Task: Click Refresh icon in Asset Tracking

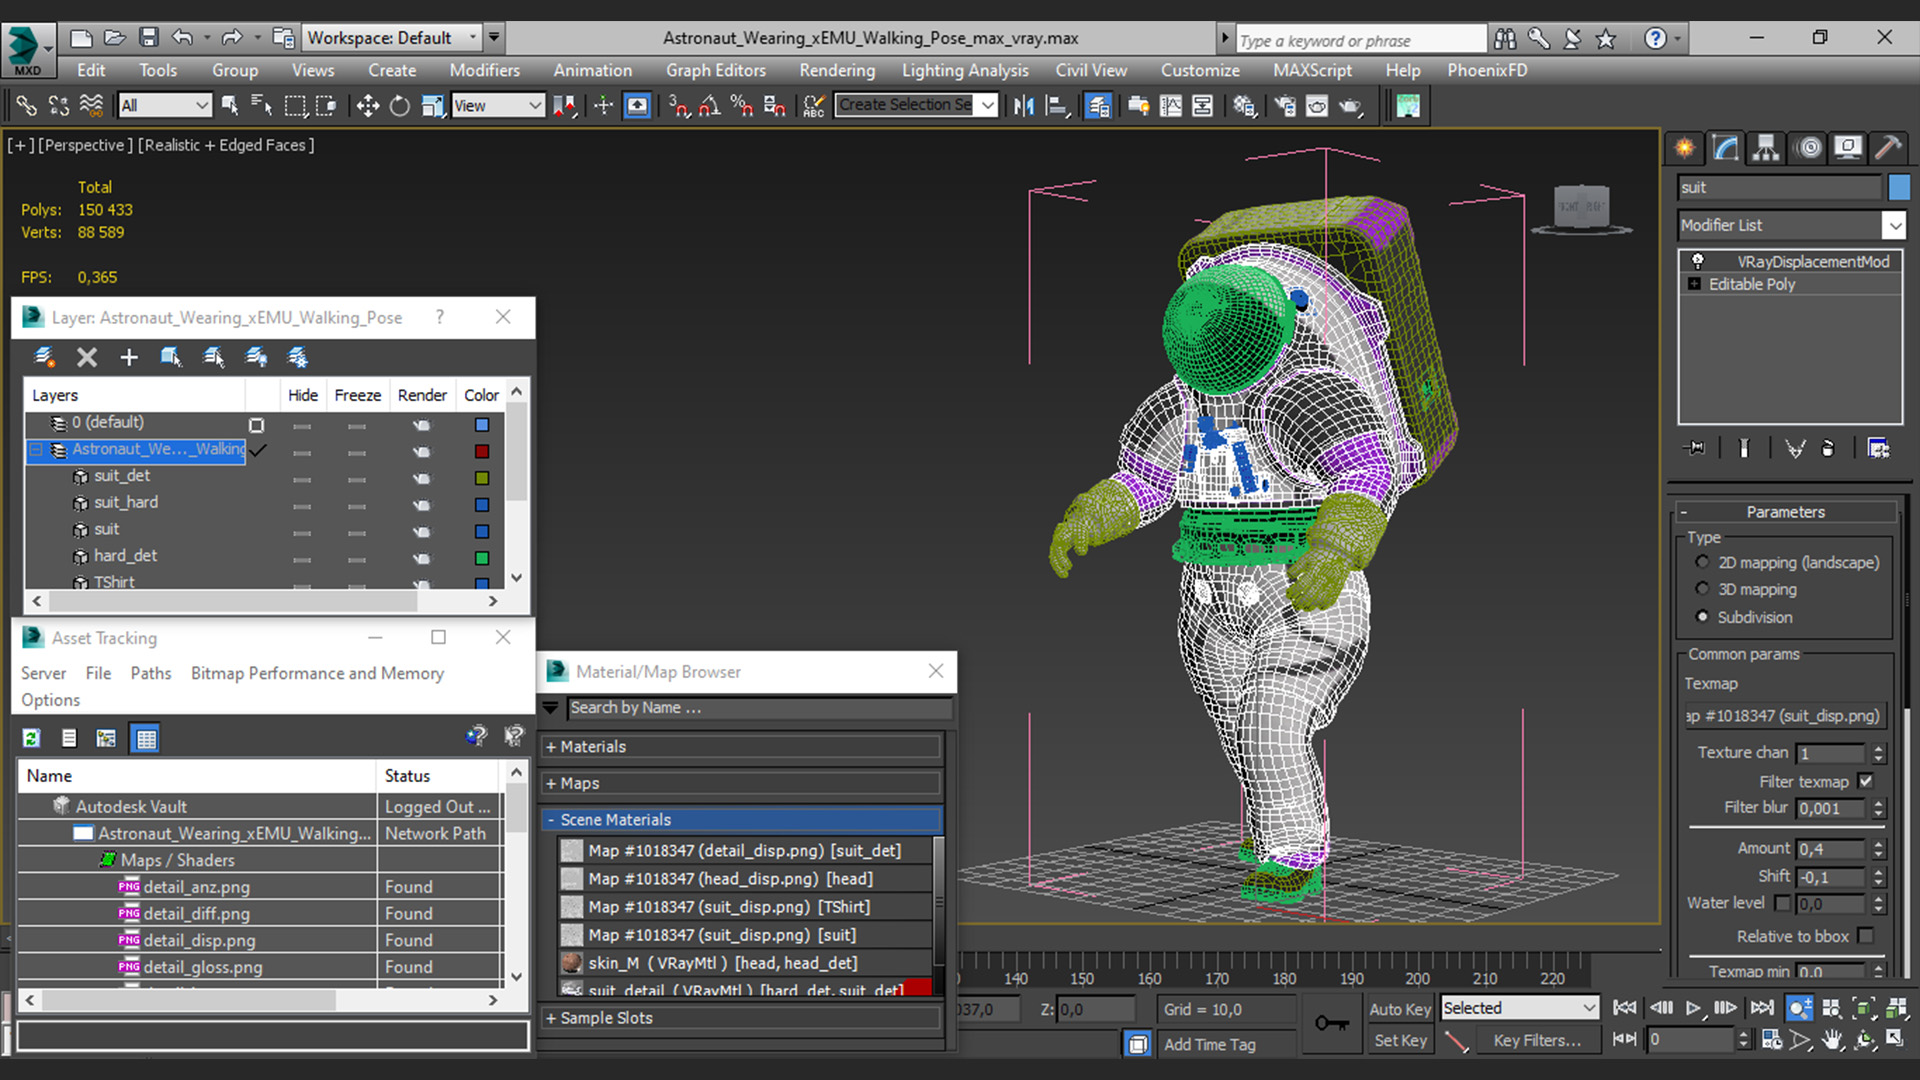Action: [32, 738]
